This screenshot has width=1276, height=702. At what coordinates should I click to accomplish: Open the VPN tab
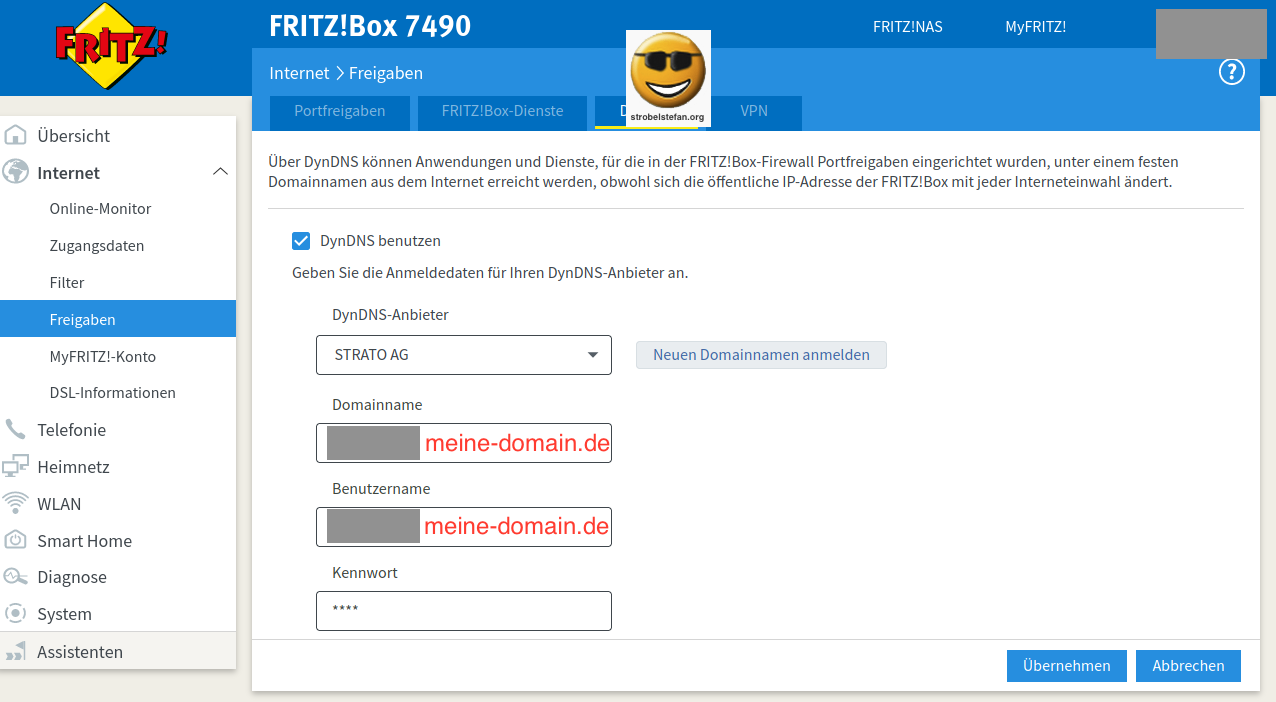pos(754,111)
